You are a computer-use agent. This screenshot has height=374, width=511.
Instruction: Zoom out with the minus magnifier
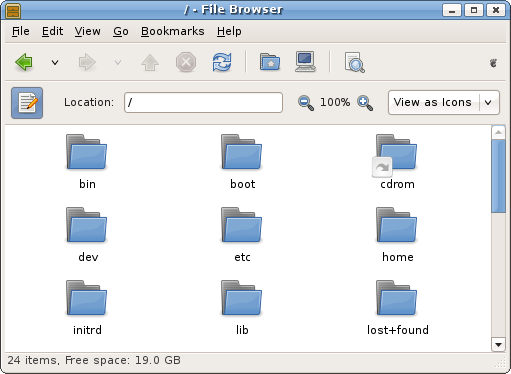[306, 103]
